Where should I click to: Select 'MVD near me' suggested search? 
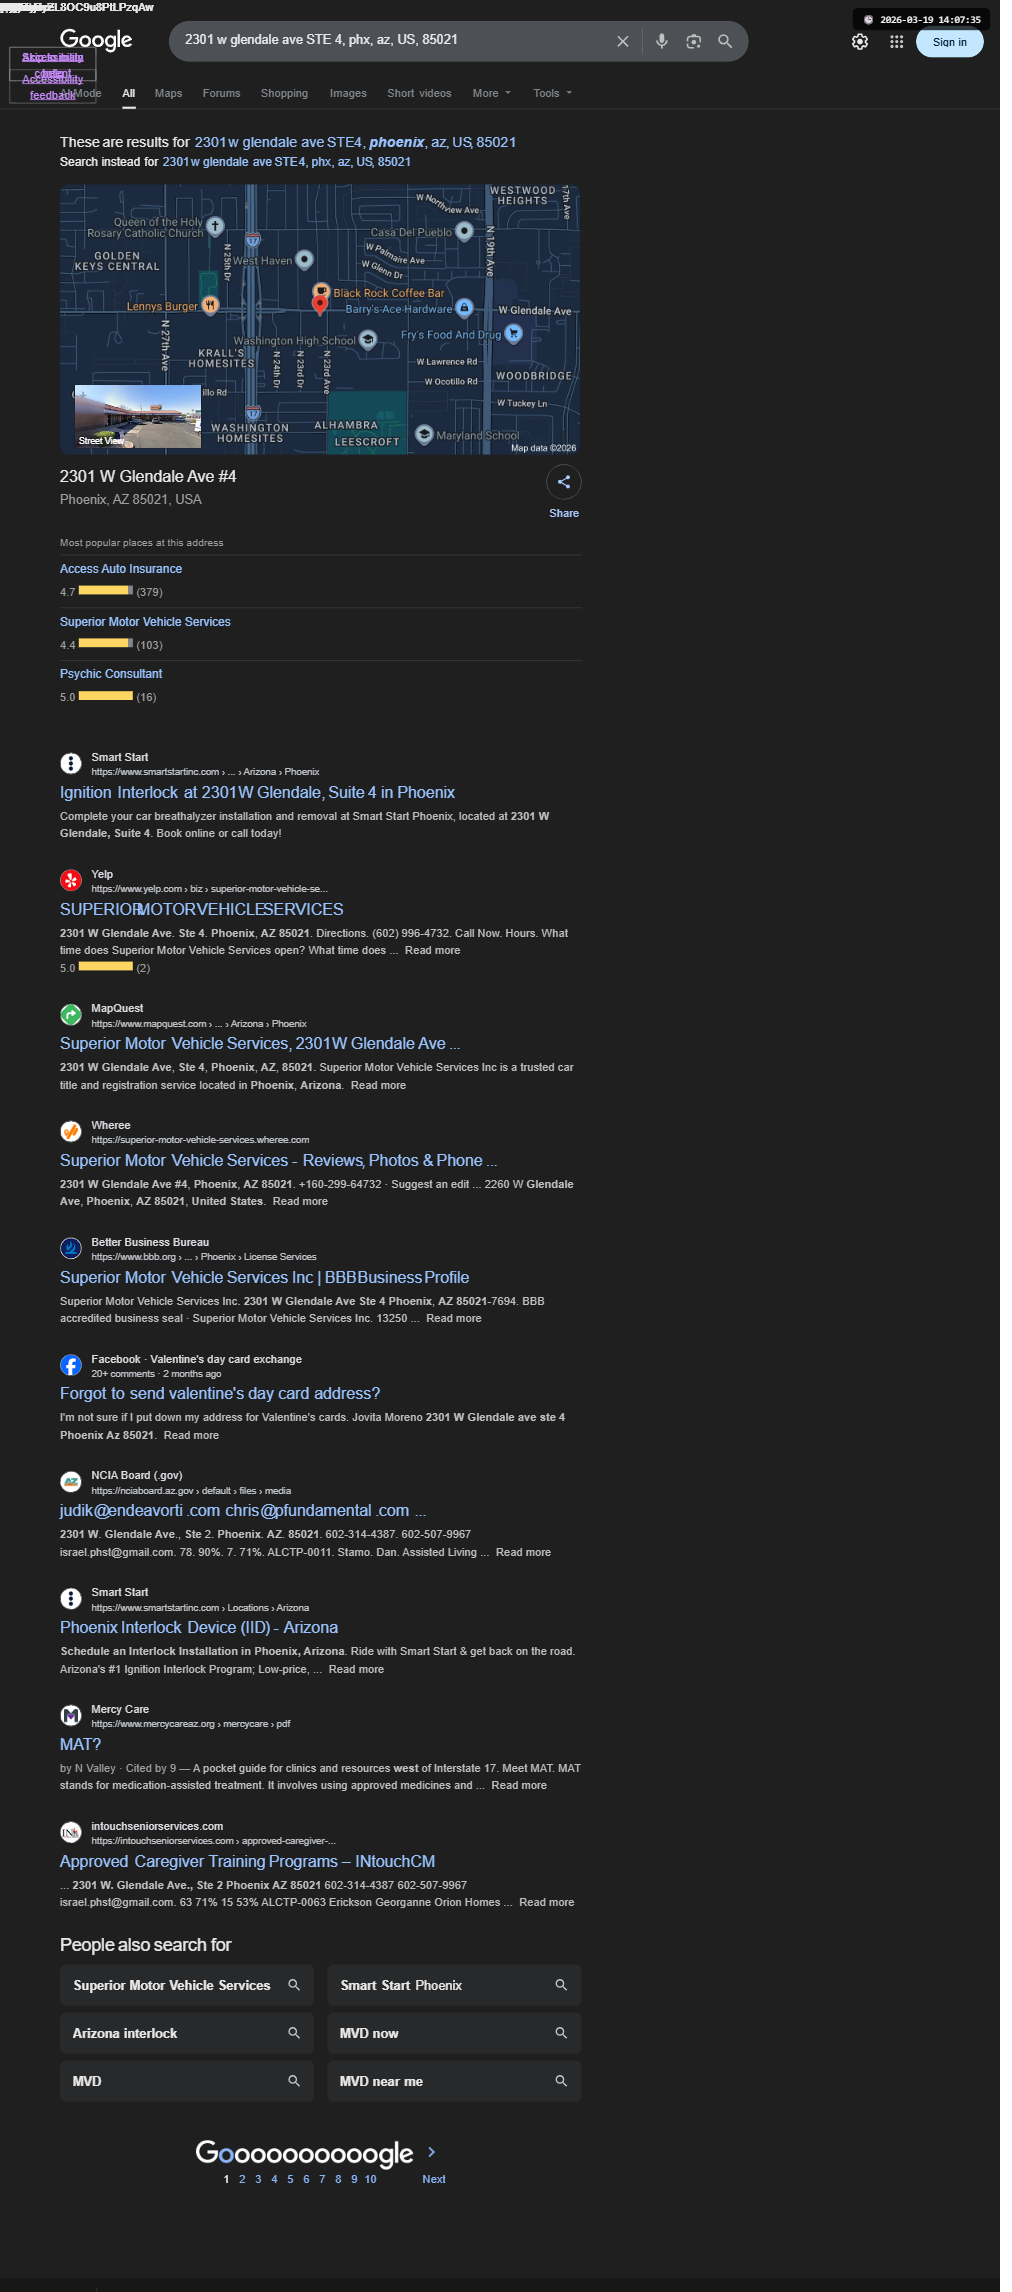coord(454,2081)
